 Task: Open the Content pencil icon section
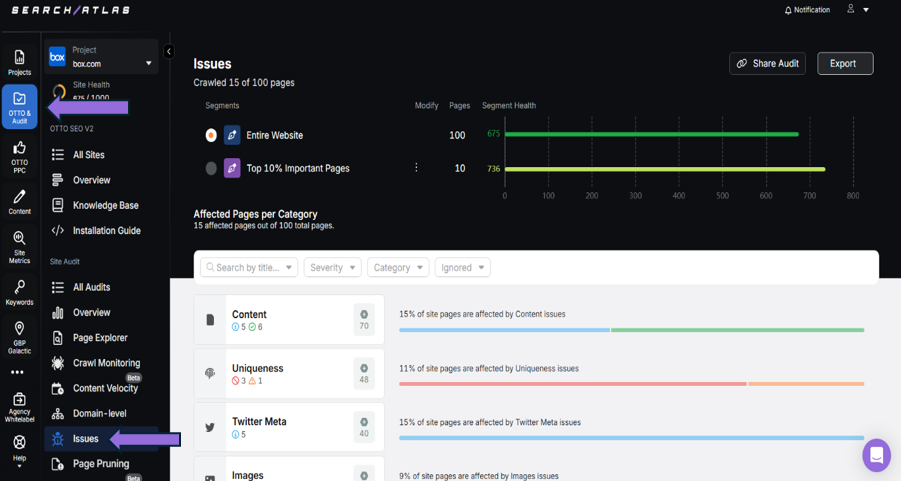pos(20,202)
